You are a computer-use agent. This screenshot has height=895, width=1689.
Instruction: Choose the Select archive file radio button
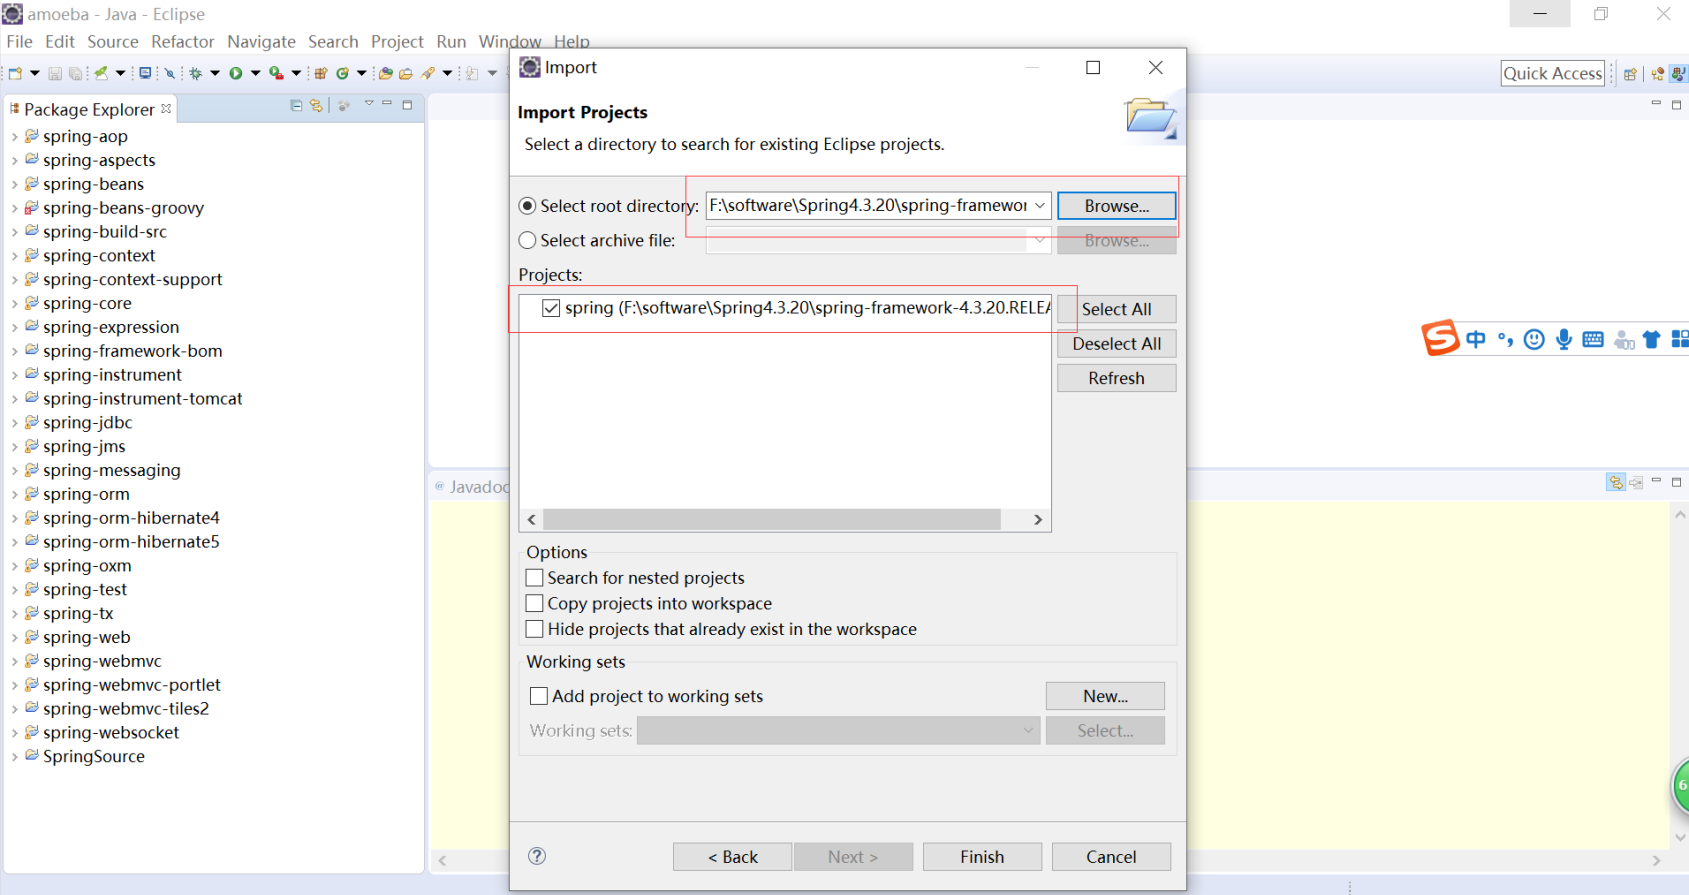click(x=527, y=240)
